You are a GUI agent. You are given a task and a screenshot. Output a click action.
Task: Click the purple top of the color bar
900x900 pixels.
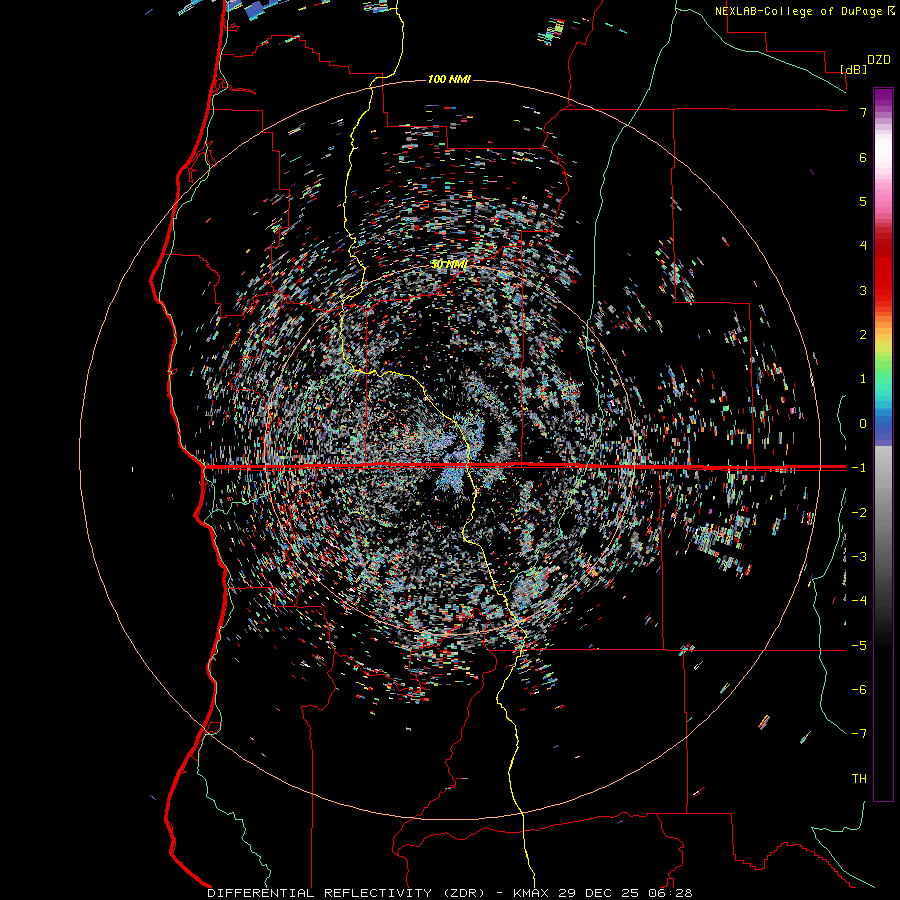[x=883, y=98]
